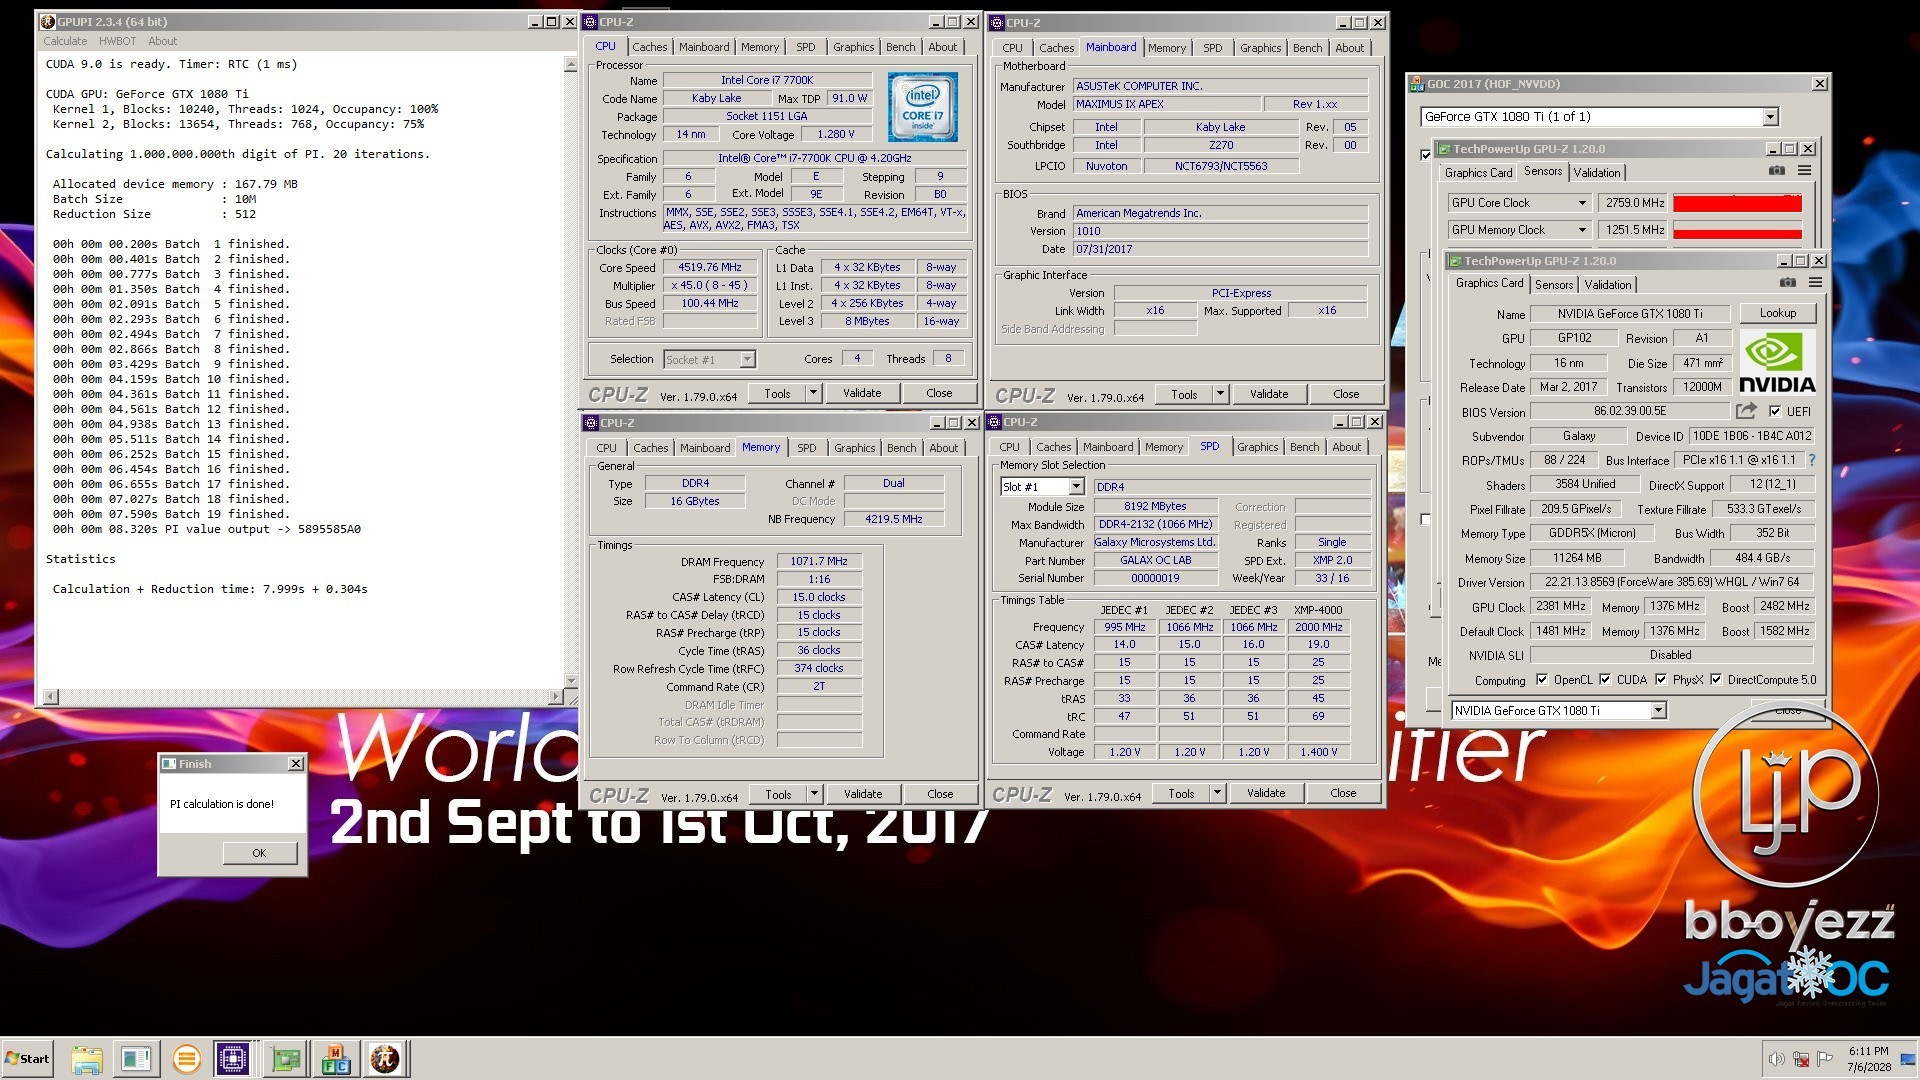
Task: Click the red GPU Memory Clock sensor graph
Action: click(x=1737, y=231)
